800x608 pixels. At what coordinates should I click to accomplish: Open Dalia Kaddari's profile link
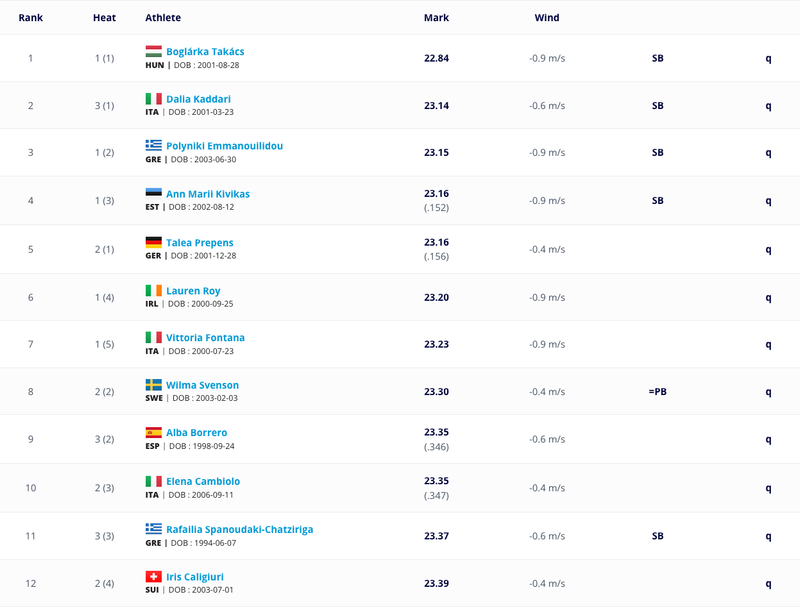click(198, 99)
